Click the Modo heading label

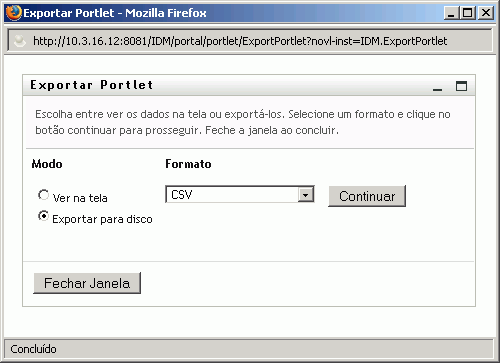[x=47, y=164]
